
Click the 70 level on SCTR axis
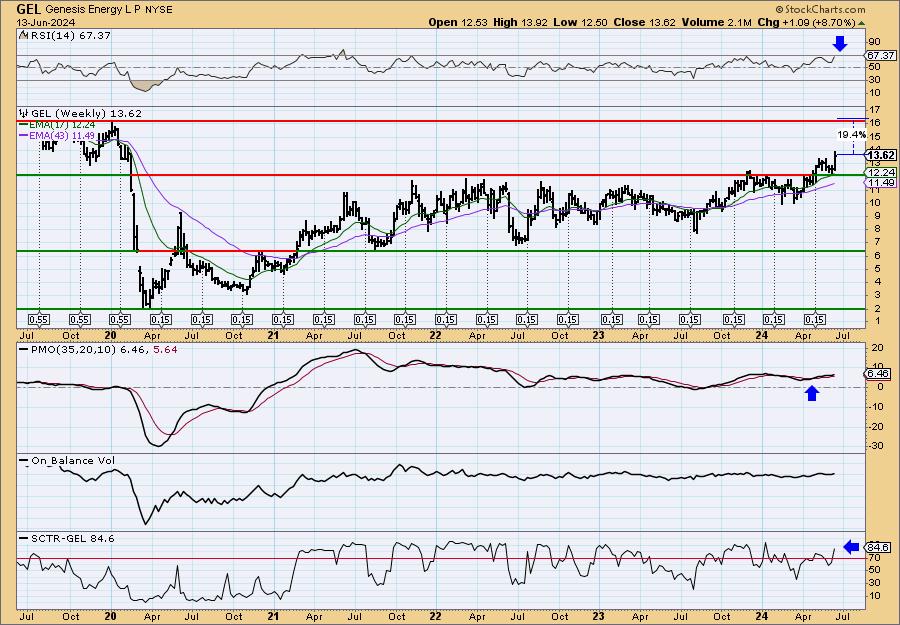(875, 557)
